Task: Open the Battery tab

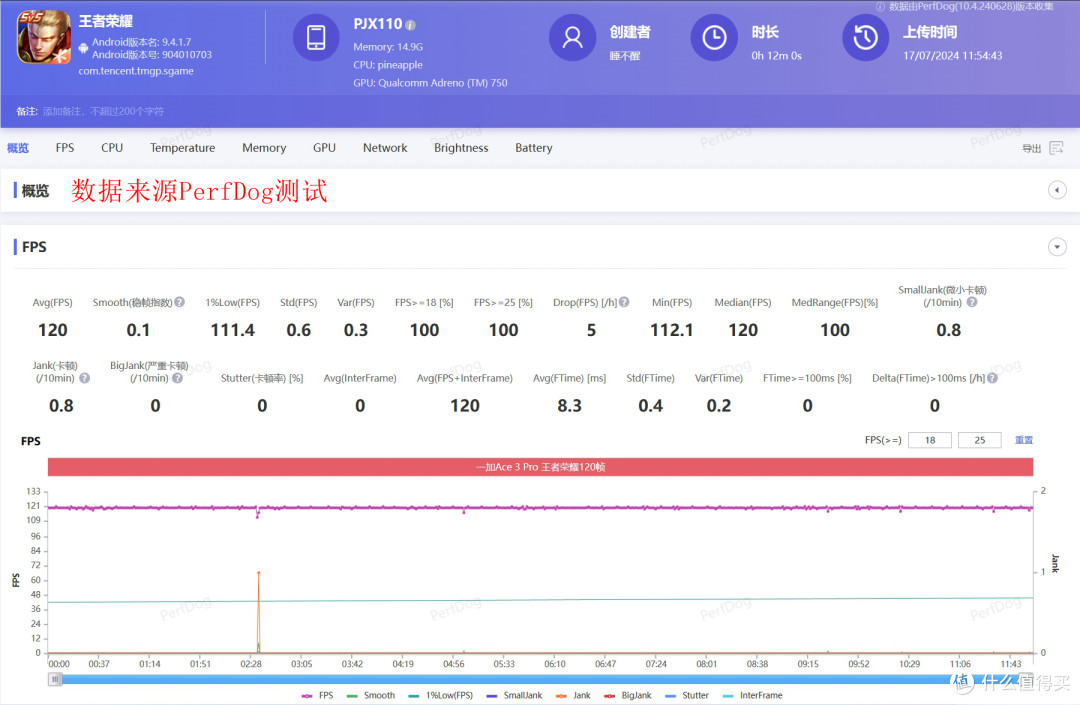Action: tap(534, 148)
